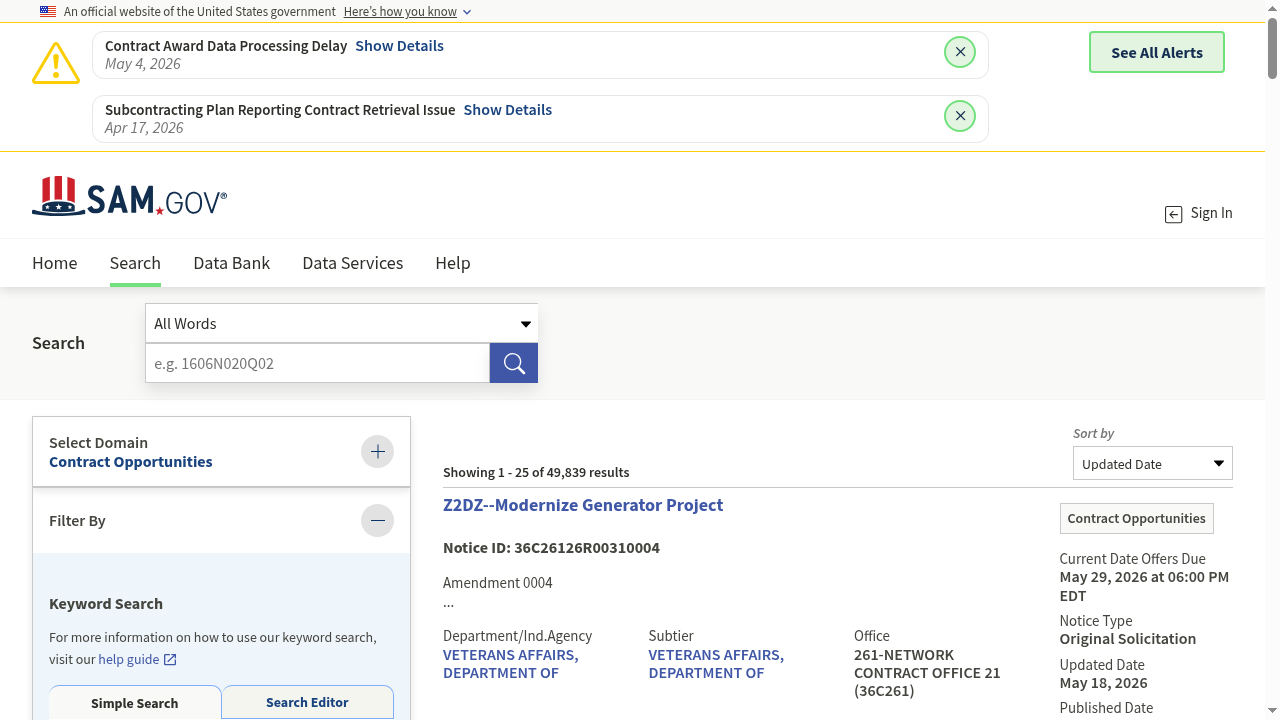1280x720 pixels.
Task: Click the yellow warning triangle alert icon
Action: point(56,63)
